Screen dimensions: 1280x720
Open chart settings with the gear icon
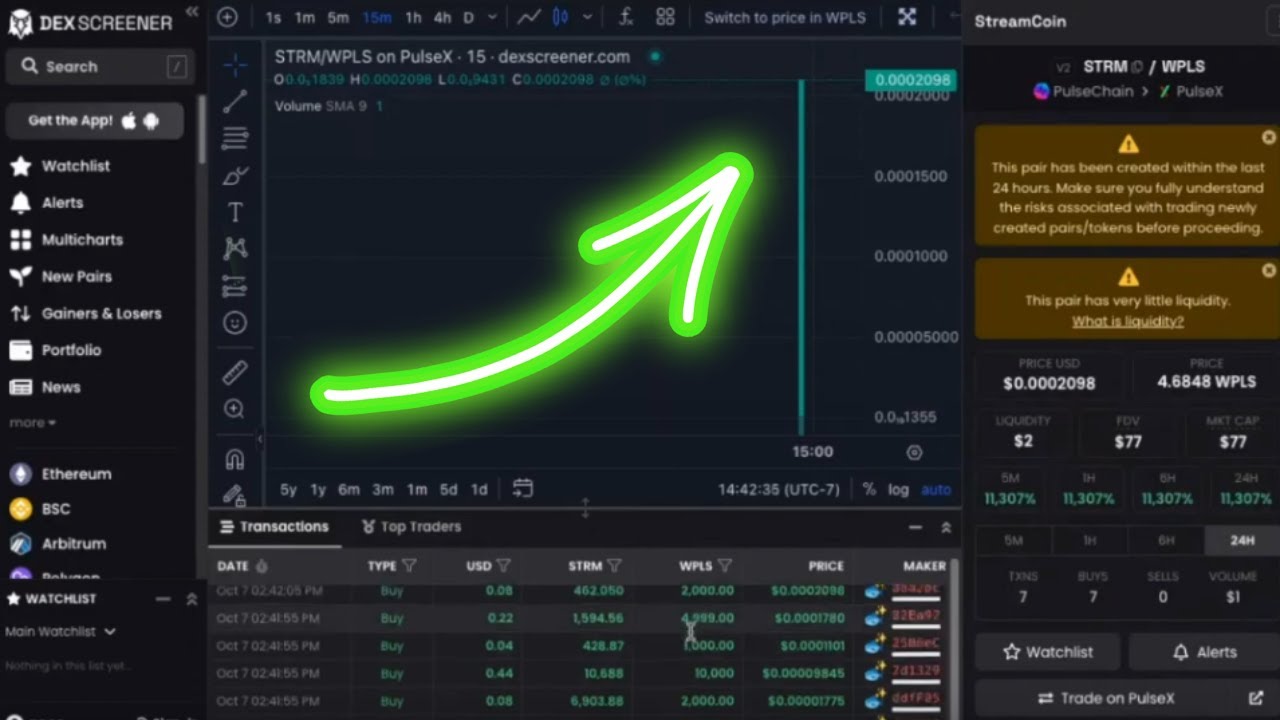(914, 452)
